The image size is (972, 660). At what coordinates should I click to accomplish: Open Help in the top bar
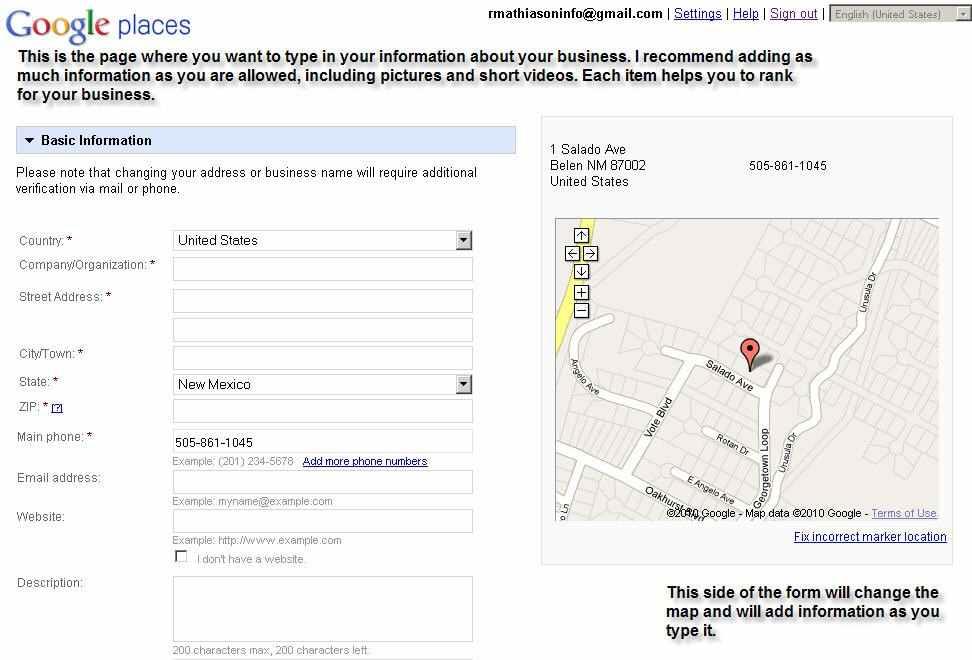pyautogui.click(x=745, y=14)
